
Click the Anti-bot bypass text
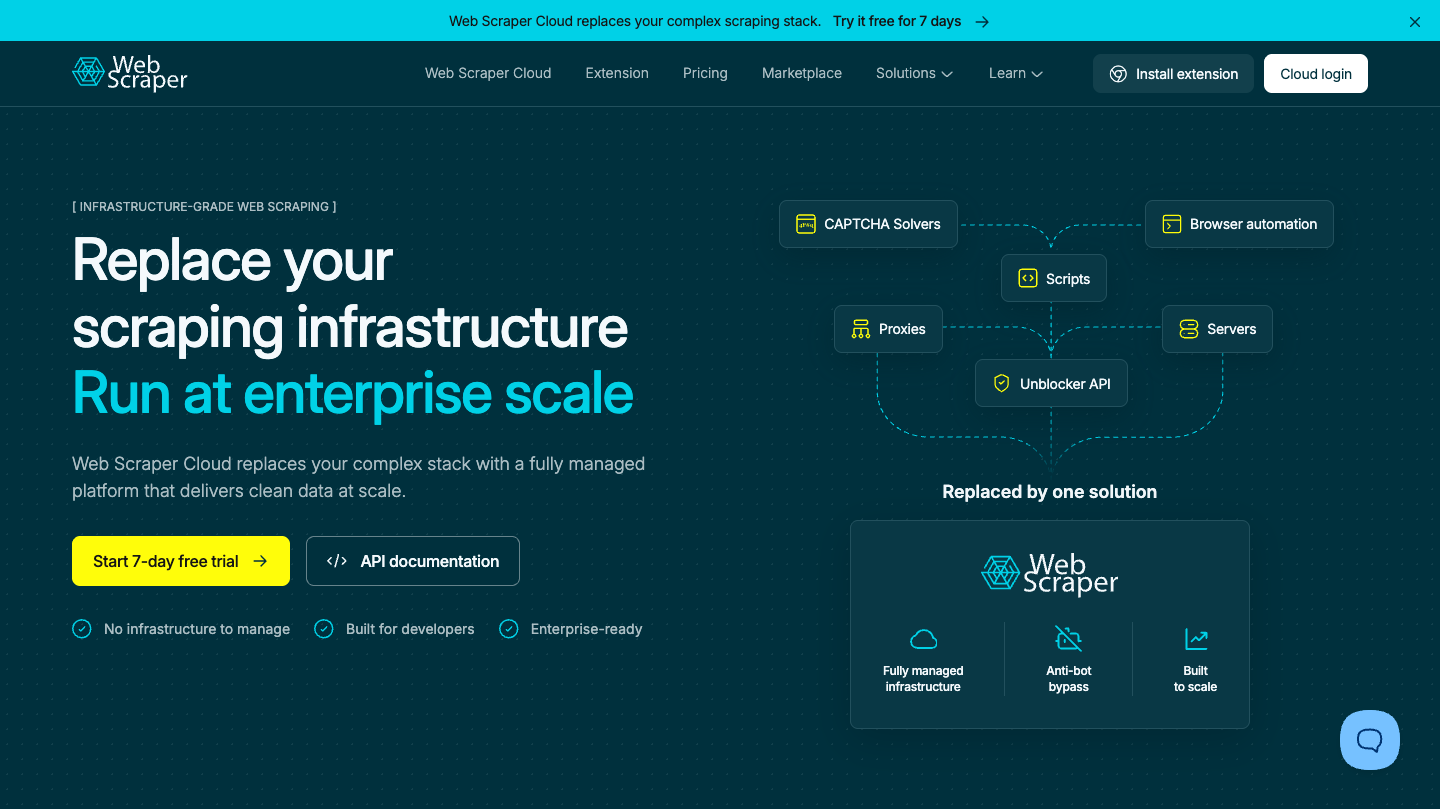coord(1069,679)
